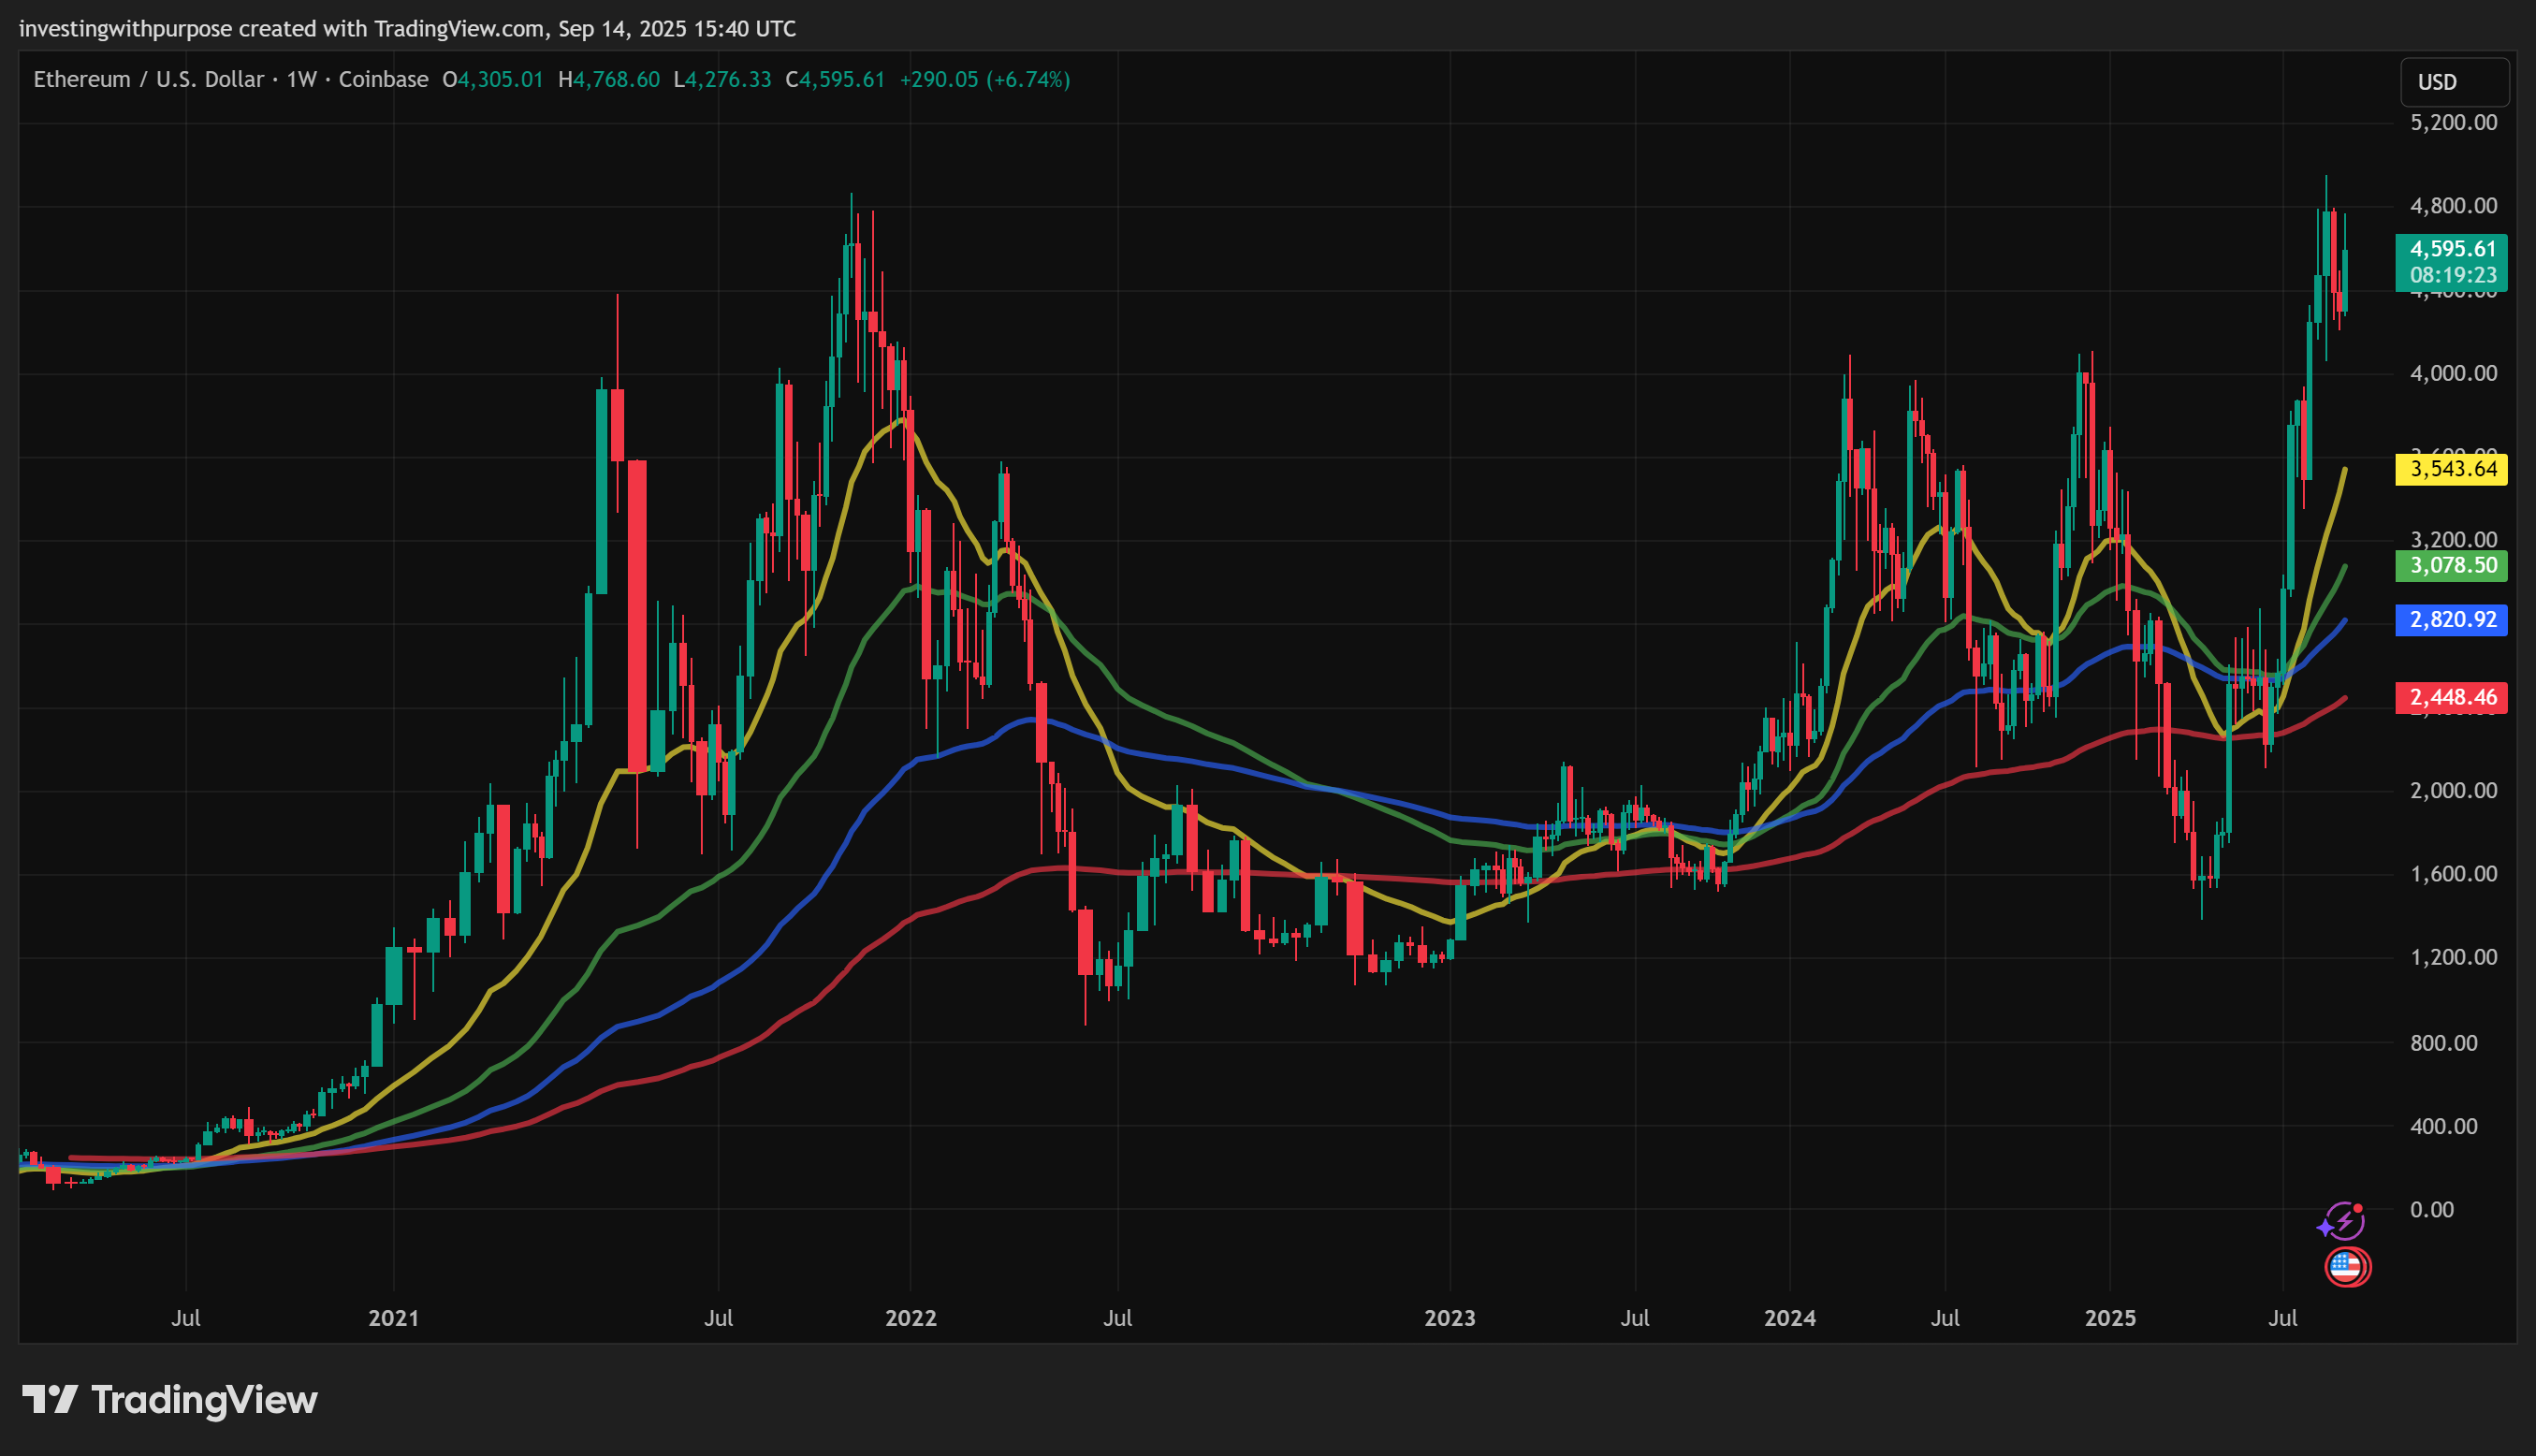2536x1456 pixels.
Task: Click the Coinbase exchange label in legend
Action: click(x=383, y=80)
